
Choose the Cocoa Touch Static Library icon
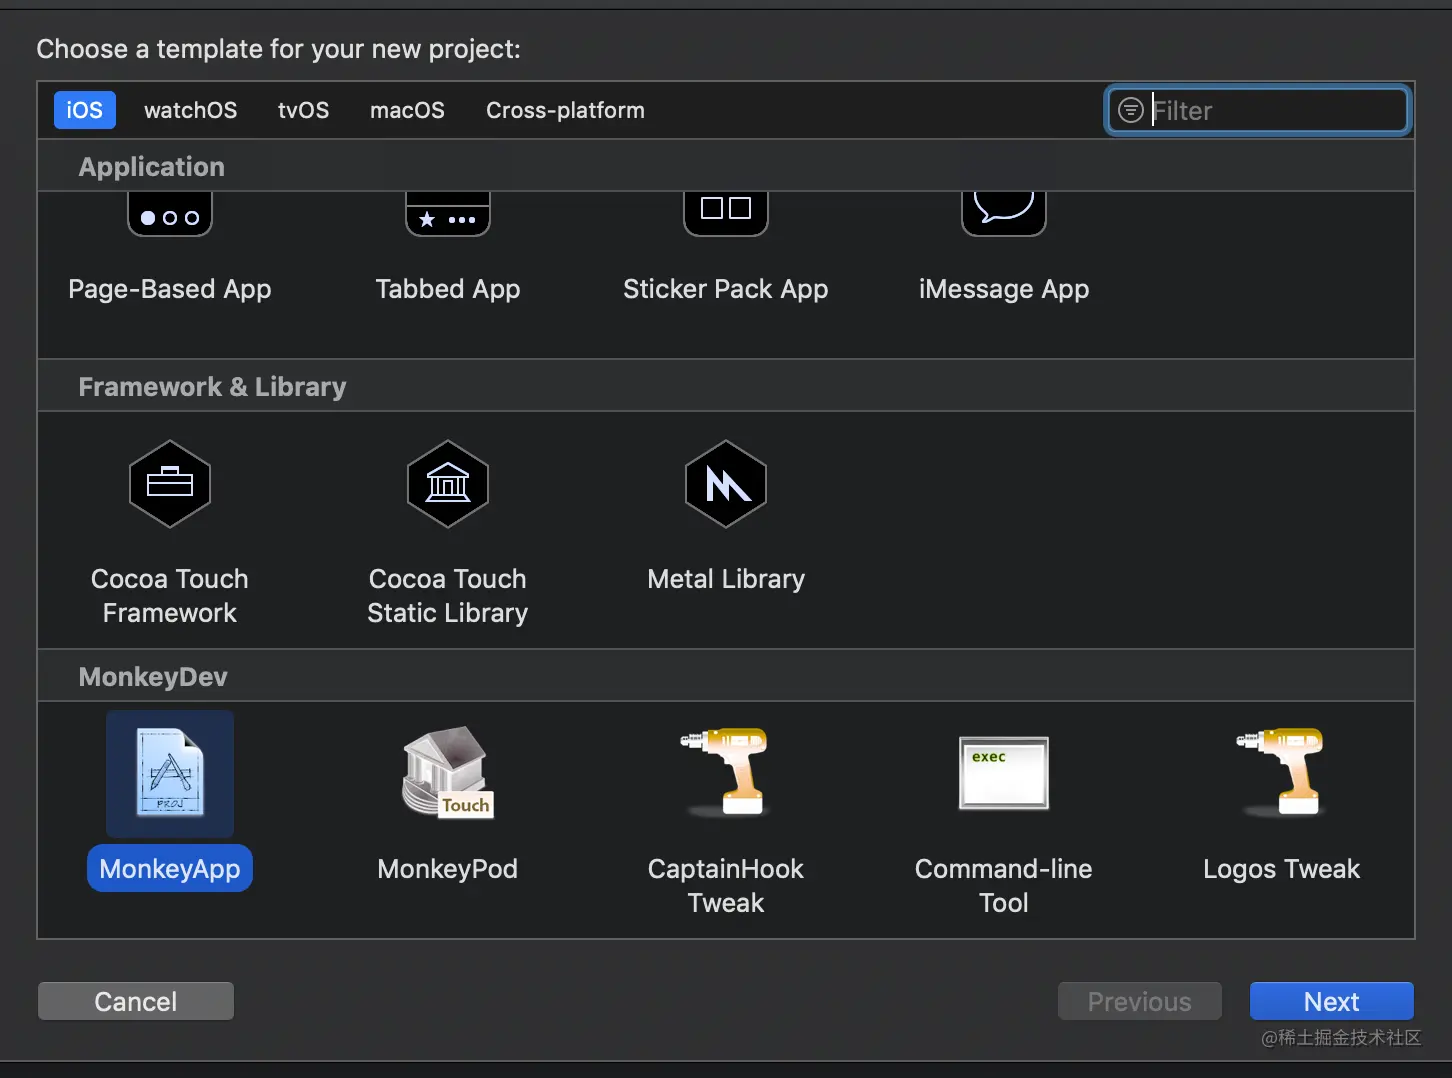(x=448, y=484)
